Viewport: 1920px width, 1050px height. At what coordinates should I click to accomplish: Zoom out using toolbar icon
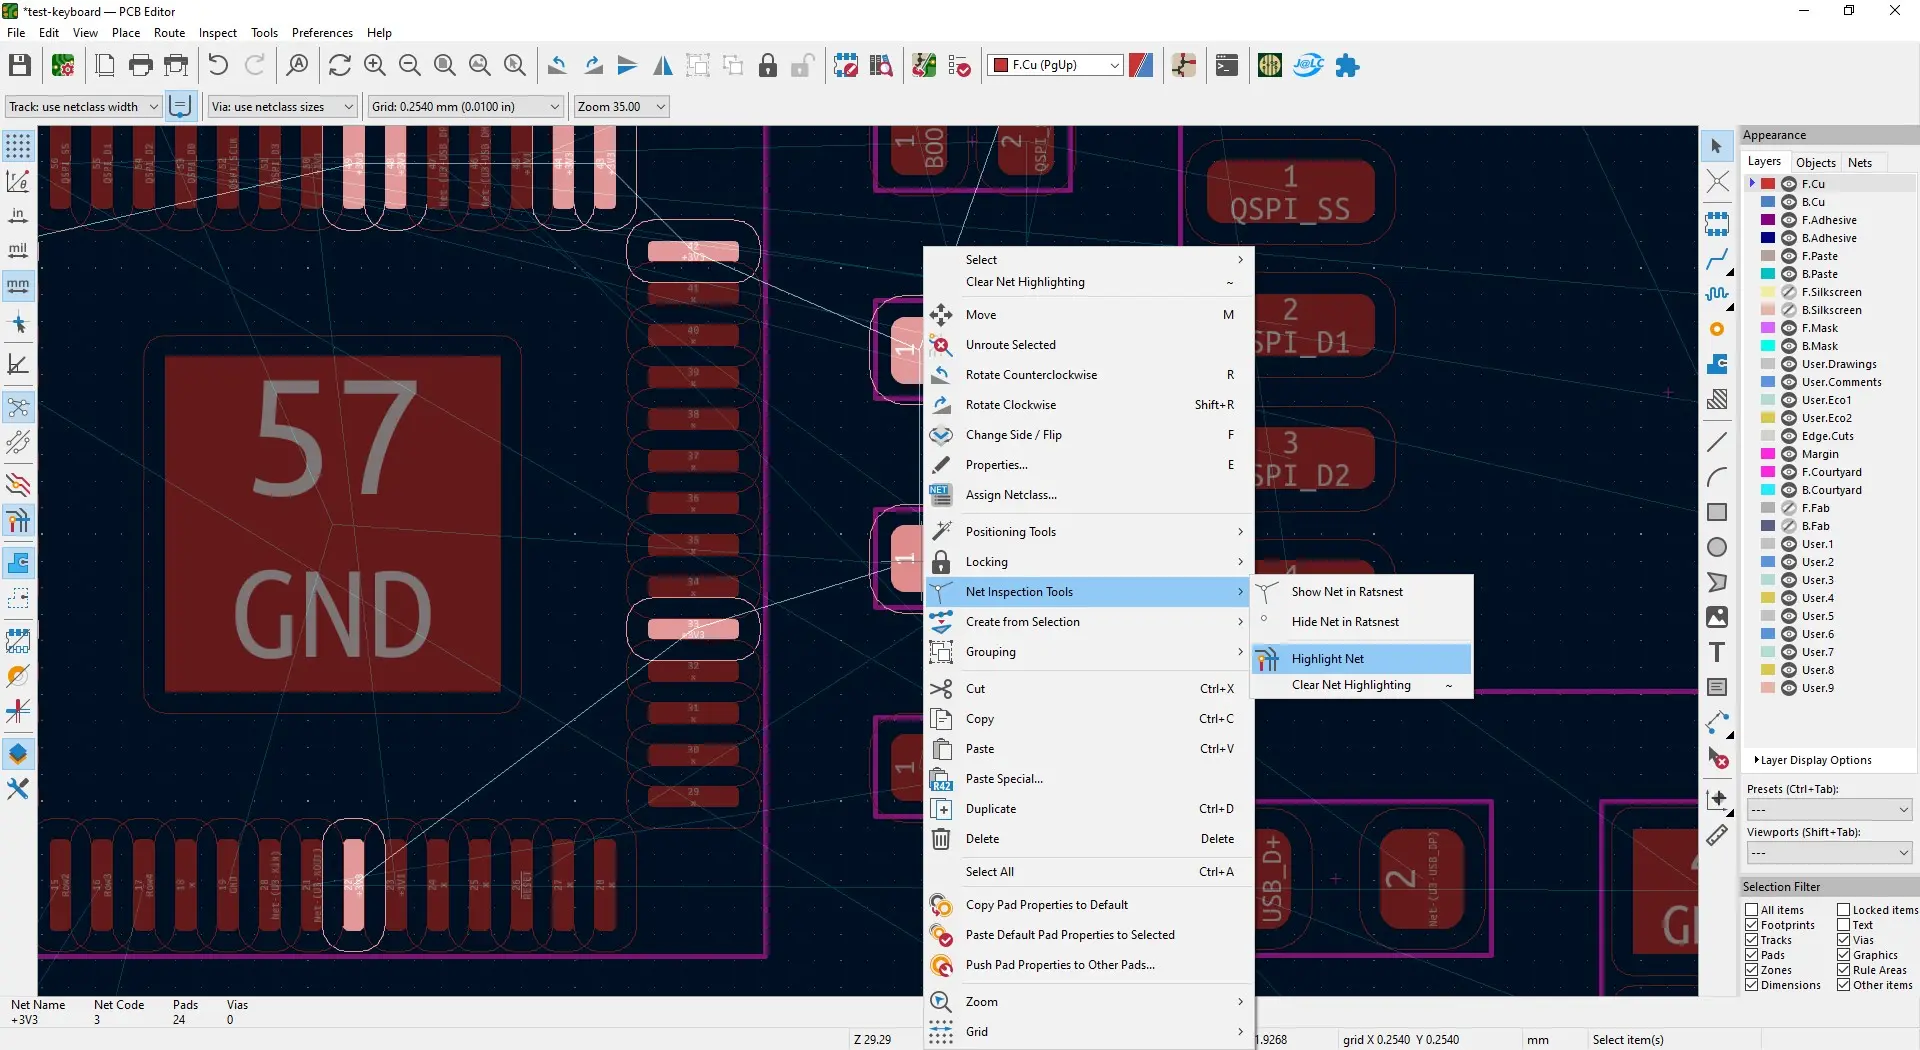point(410,66)
